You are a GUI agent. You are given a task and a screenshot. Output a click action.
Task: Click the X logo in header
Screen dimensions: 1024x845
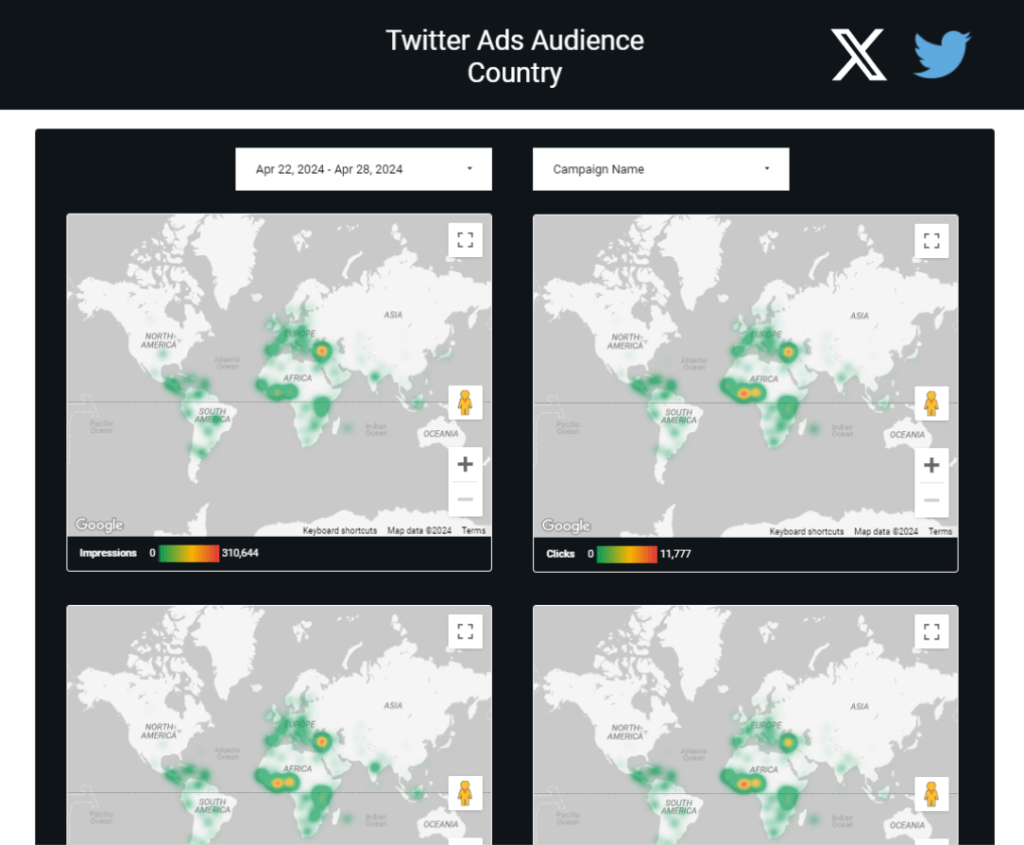click(x=858, y=55)
